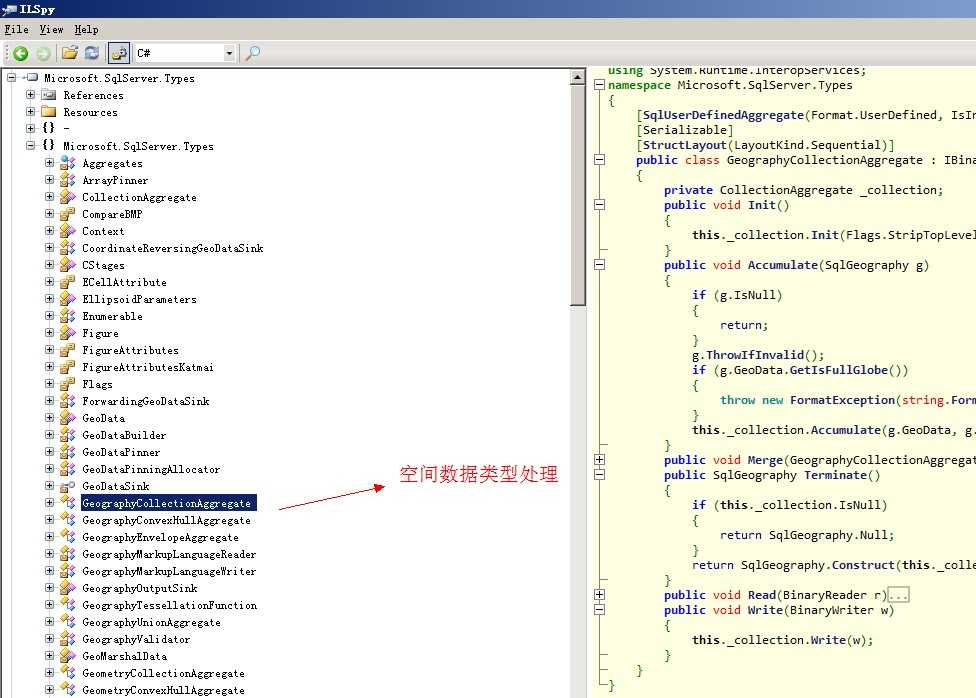The image size is (976, 698).
Task: Expand the folded Merge method
Action: point(599,460)
